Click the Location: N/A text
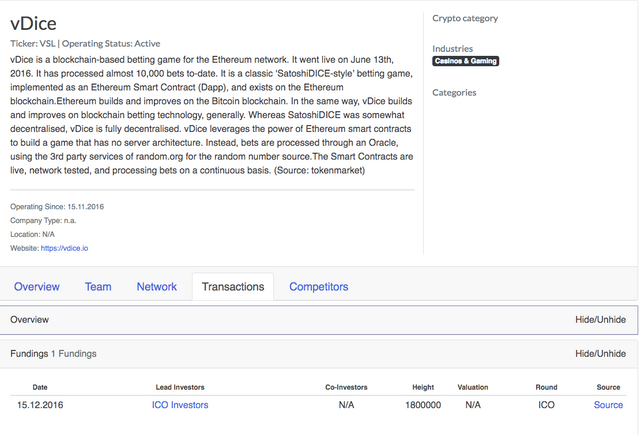The image size is (640, 435). 32,234
